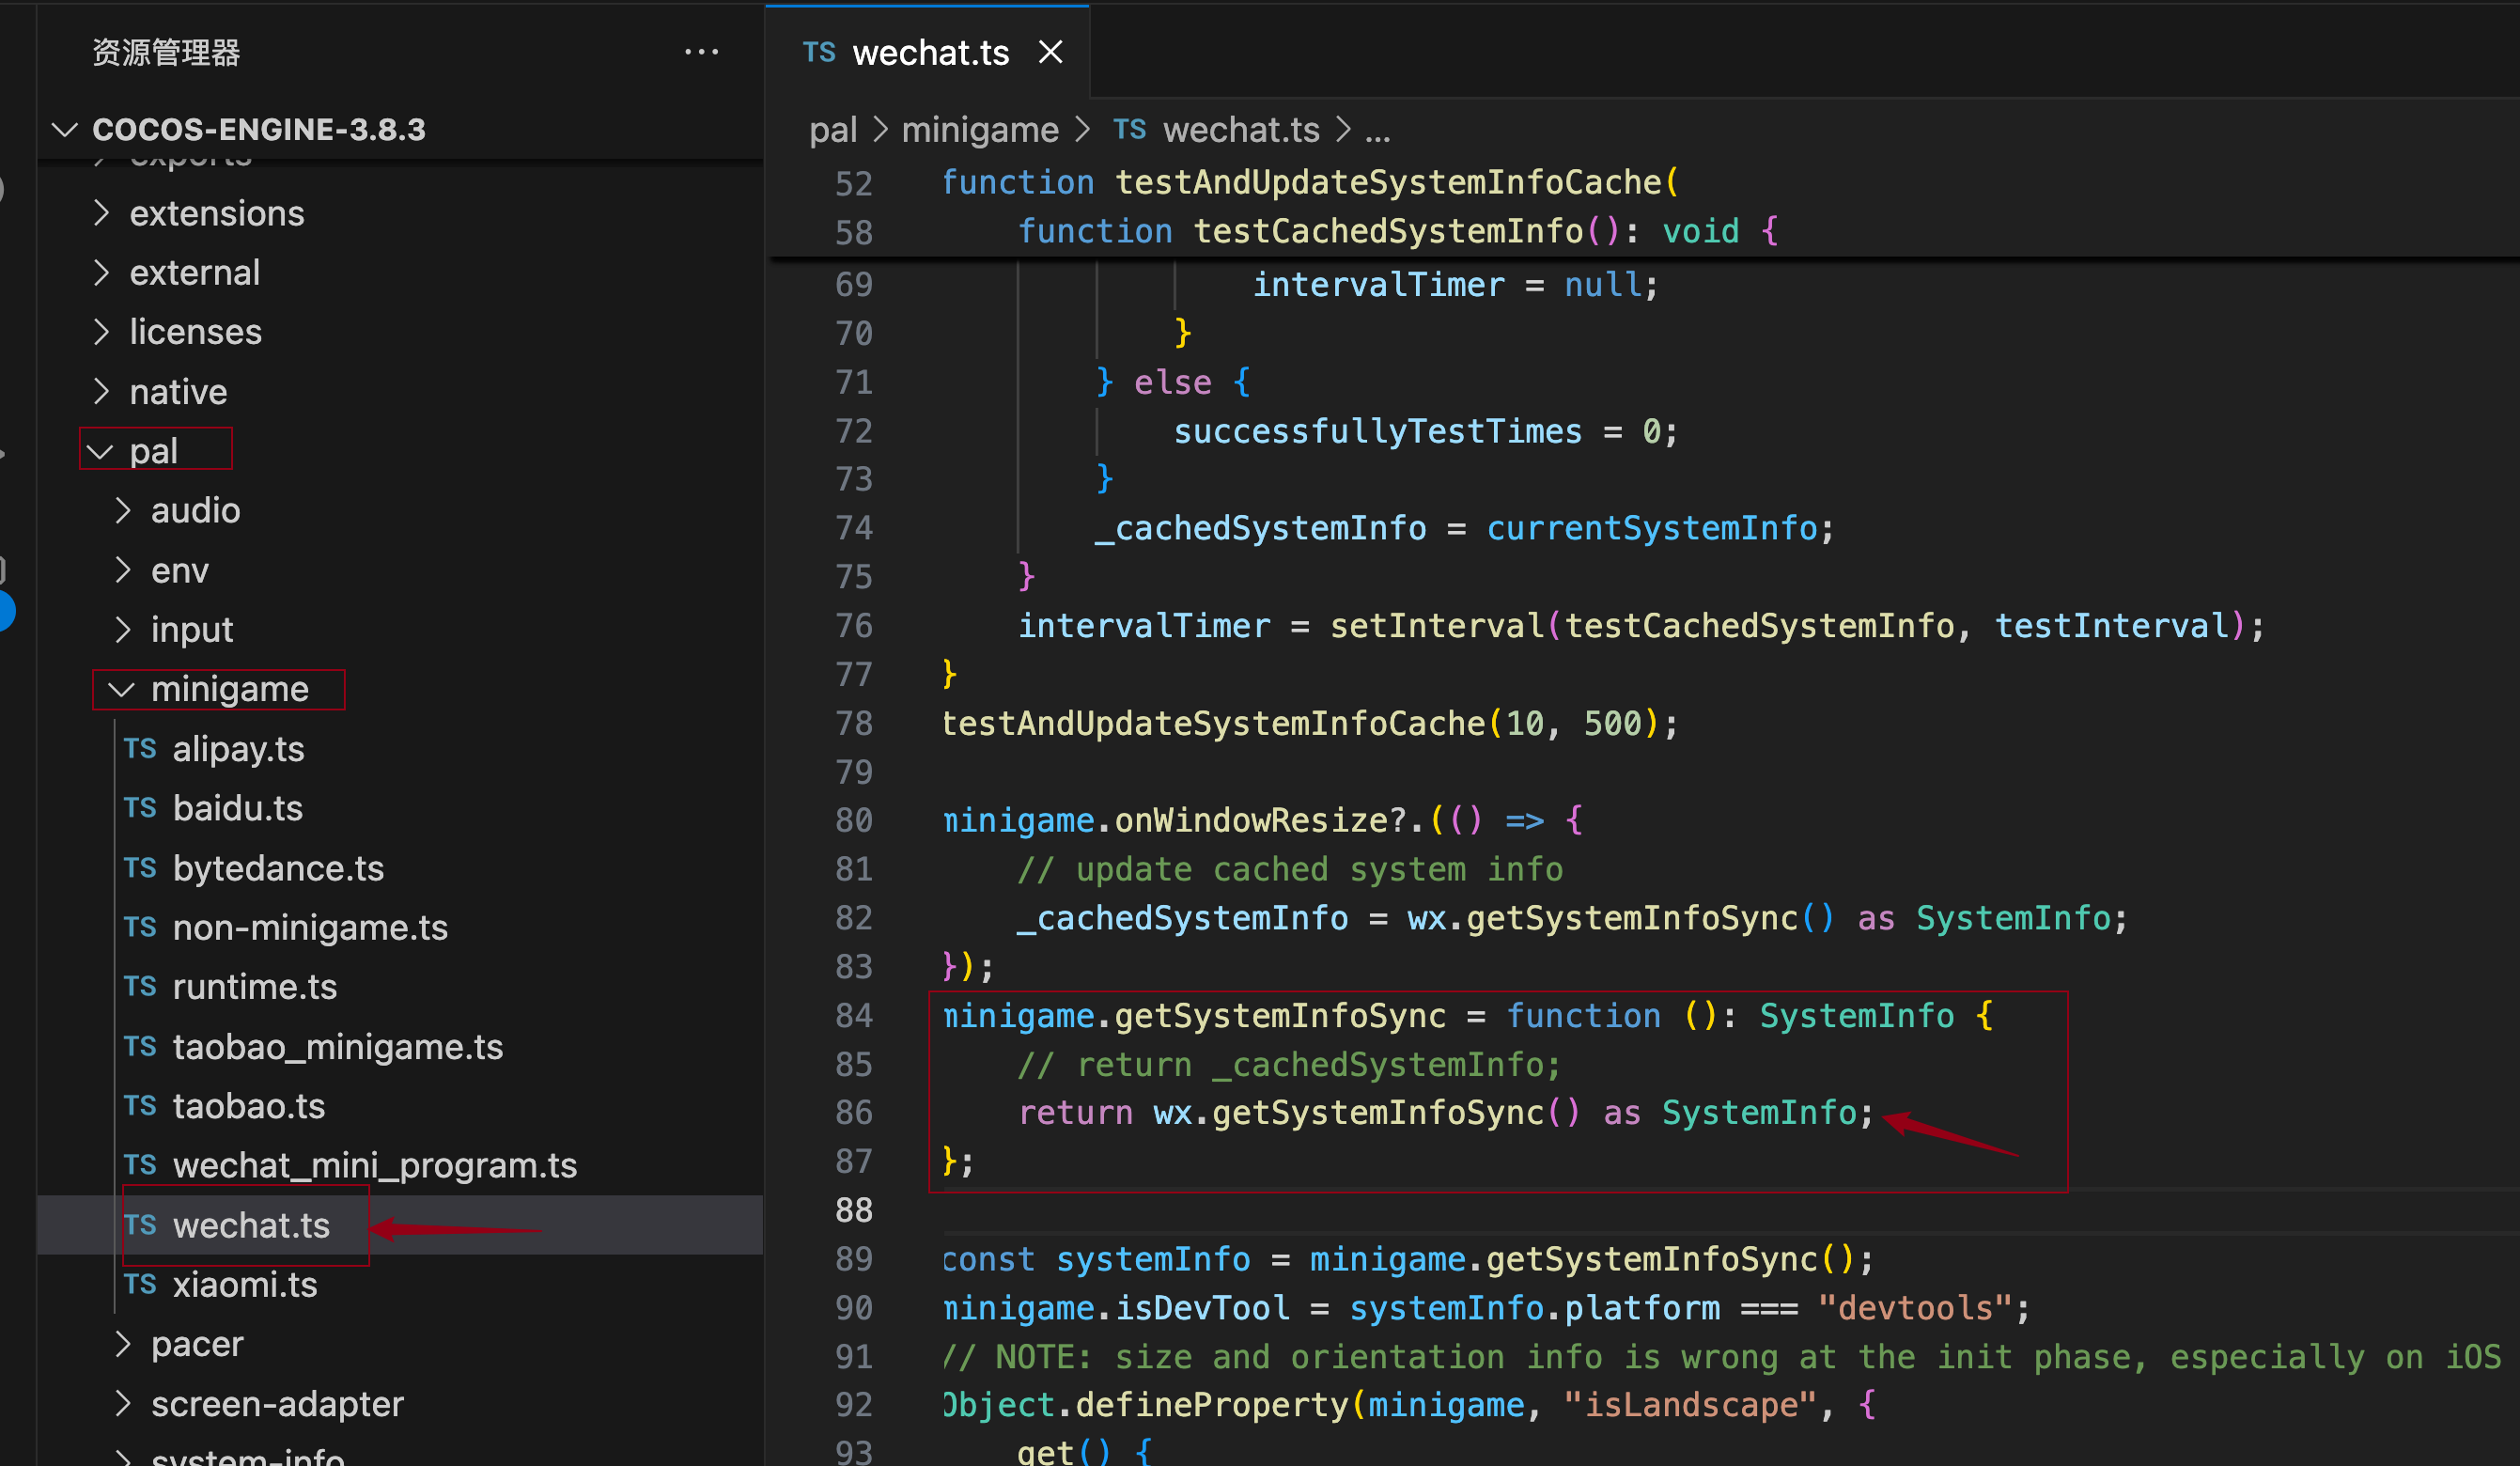Click TS icon in breadcrumb wechat.ts
This screenshot has width=2520, height=1466.
(x=1129, y=129)
